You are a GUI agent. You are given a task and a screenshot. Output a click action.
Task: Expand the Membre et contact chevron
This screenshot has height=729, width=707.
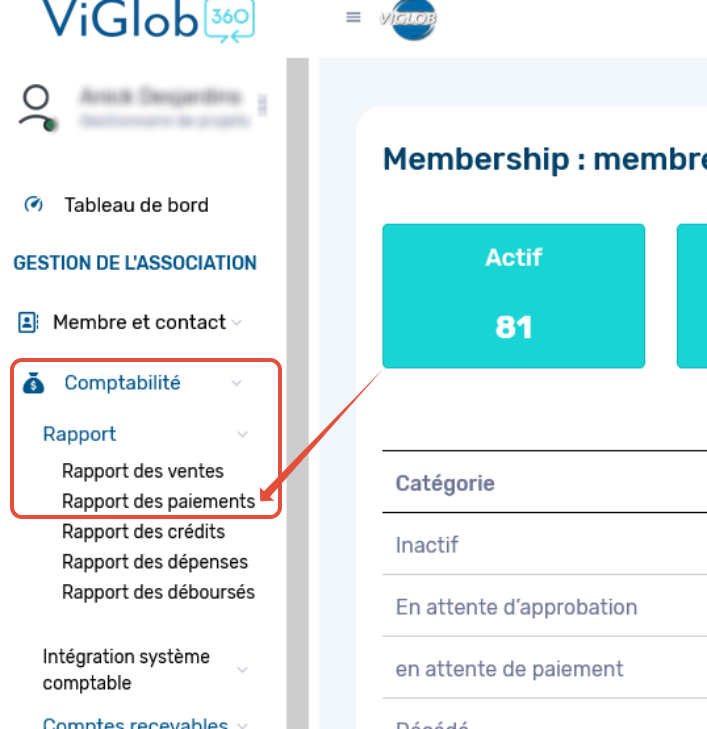[237, 323]
